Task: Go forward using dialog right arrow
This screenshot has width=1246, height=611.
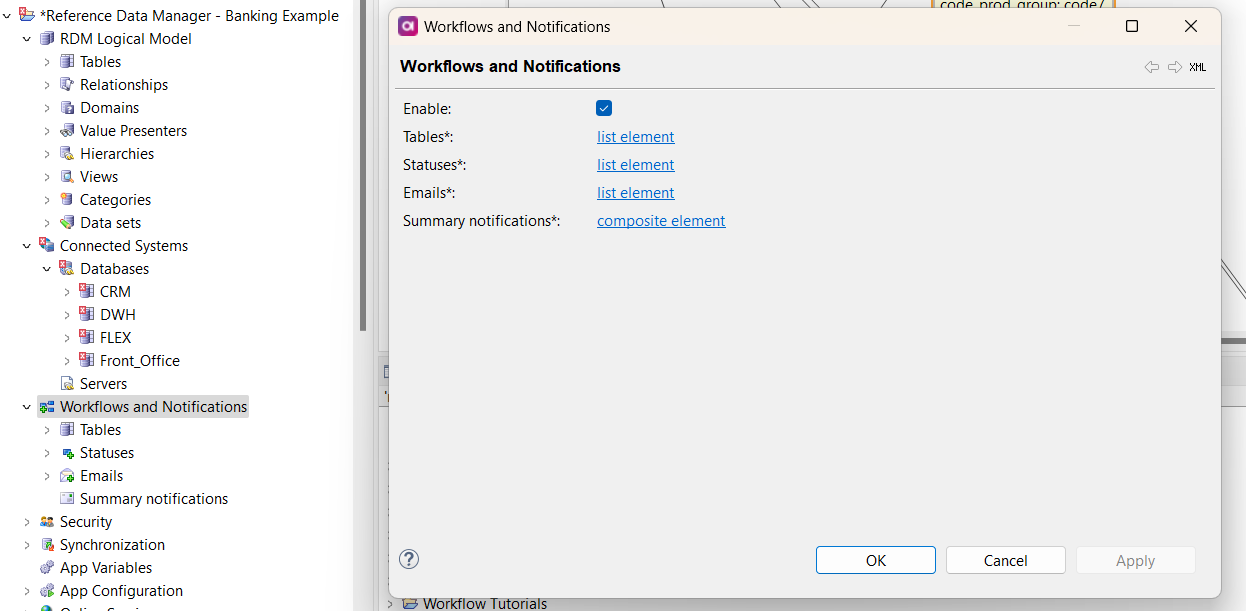Action: [x=1175, y=67]
